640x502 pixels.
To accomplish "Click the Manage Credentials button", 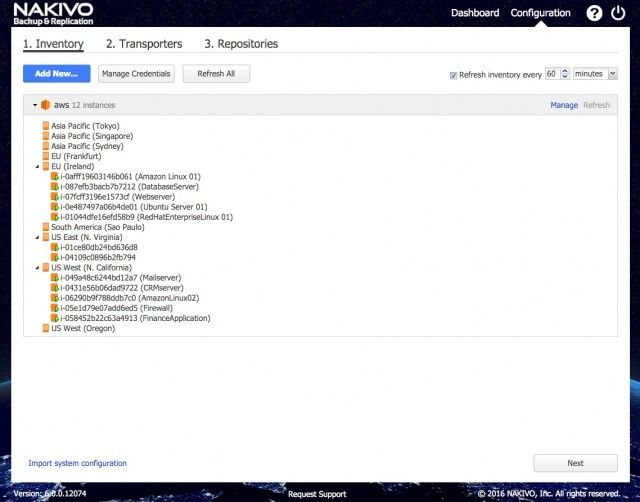I will tap(136, 73).
